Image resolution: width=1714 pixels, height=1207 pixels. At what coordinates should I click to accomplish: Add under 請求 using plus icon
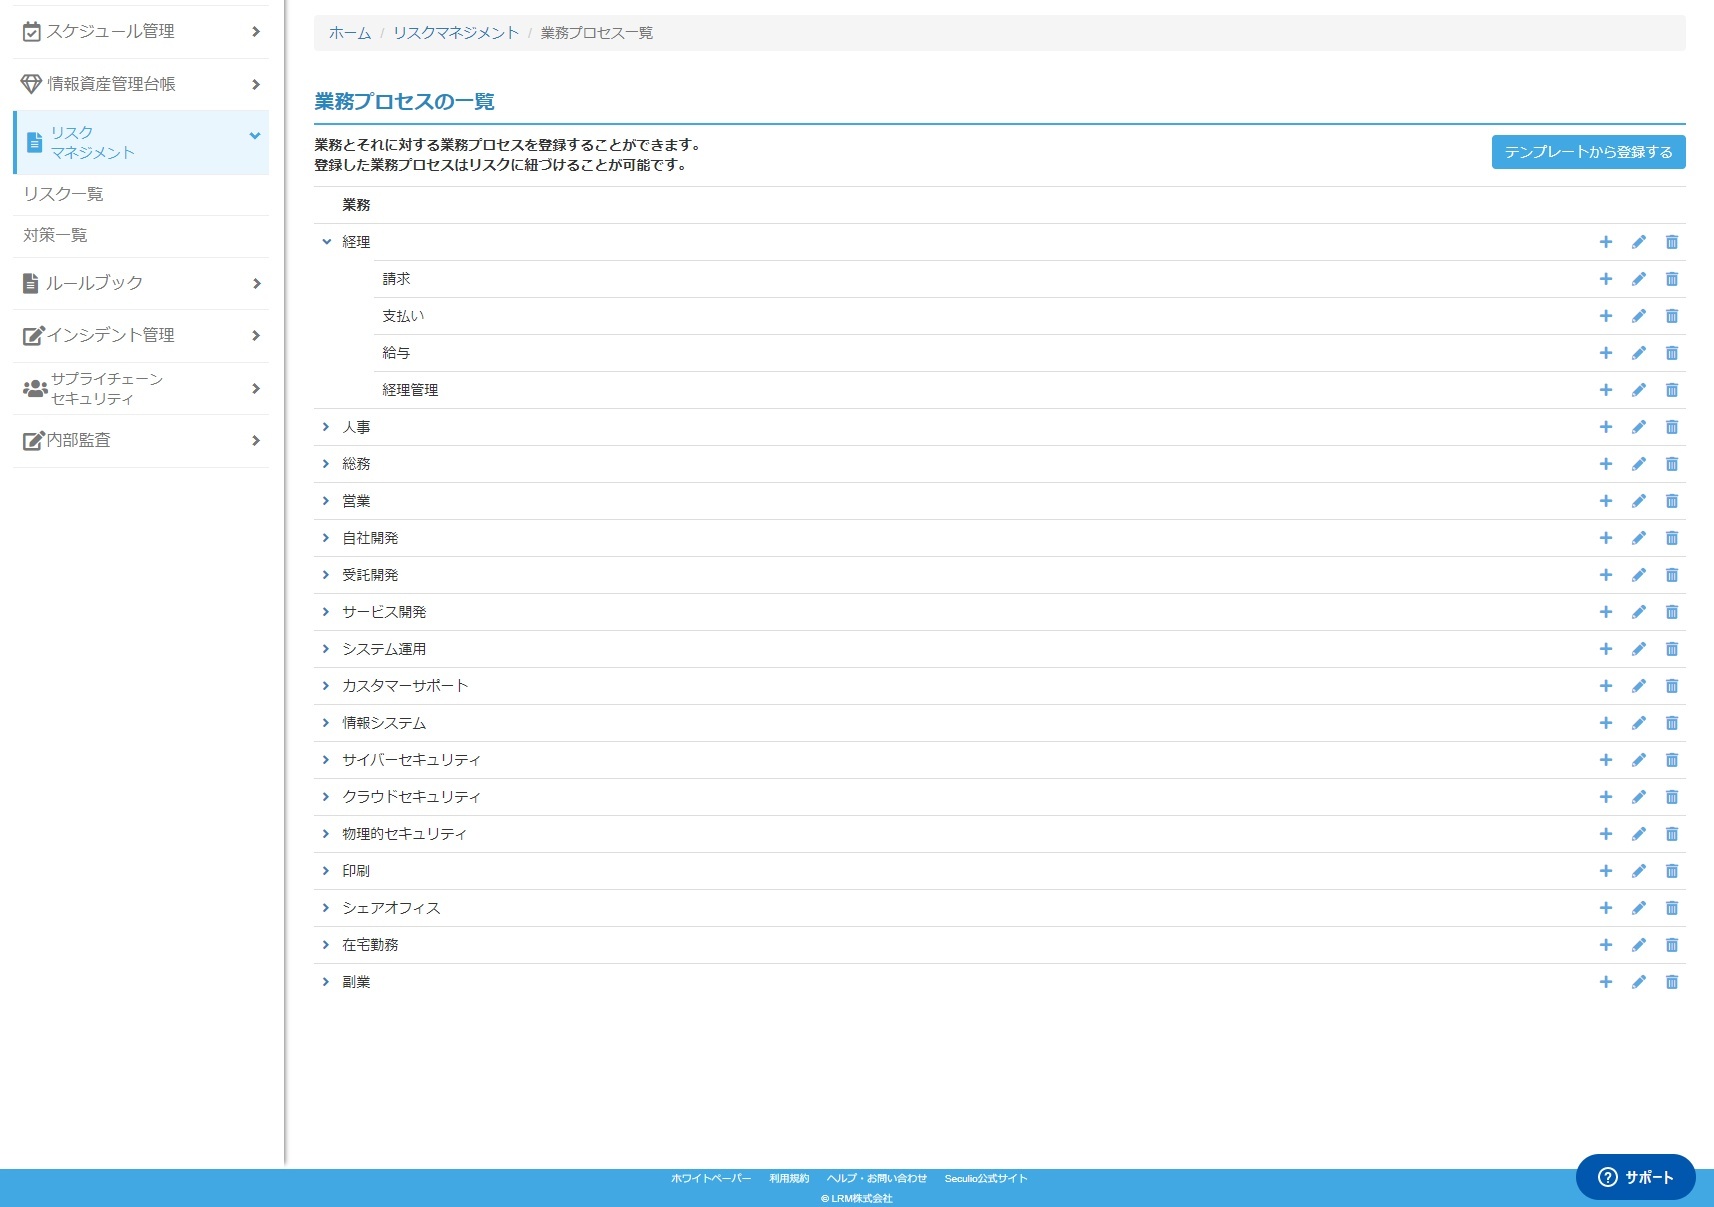1605,279
